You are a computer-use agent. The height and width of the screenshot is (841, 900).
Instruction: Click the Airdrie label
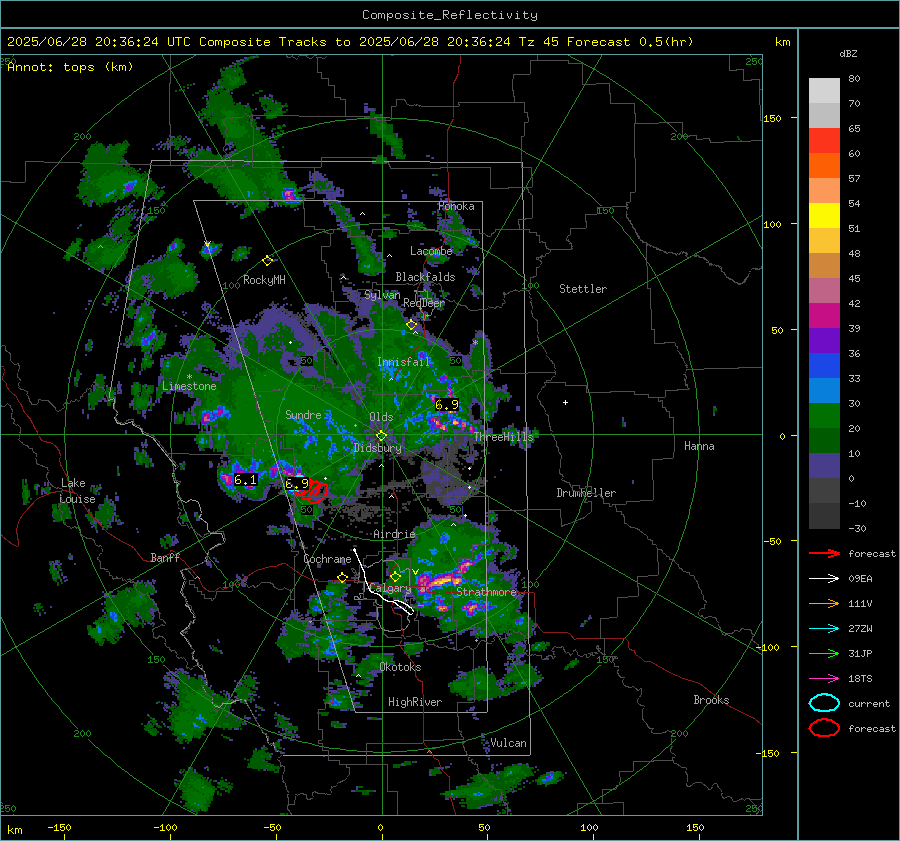394,534
